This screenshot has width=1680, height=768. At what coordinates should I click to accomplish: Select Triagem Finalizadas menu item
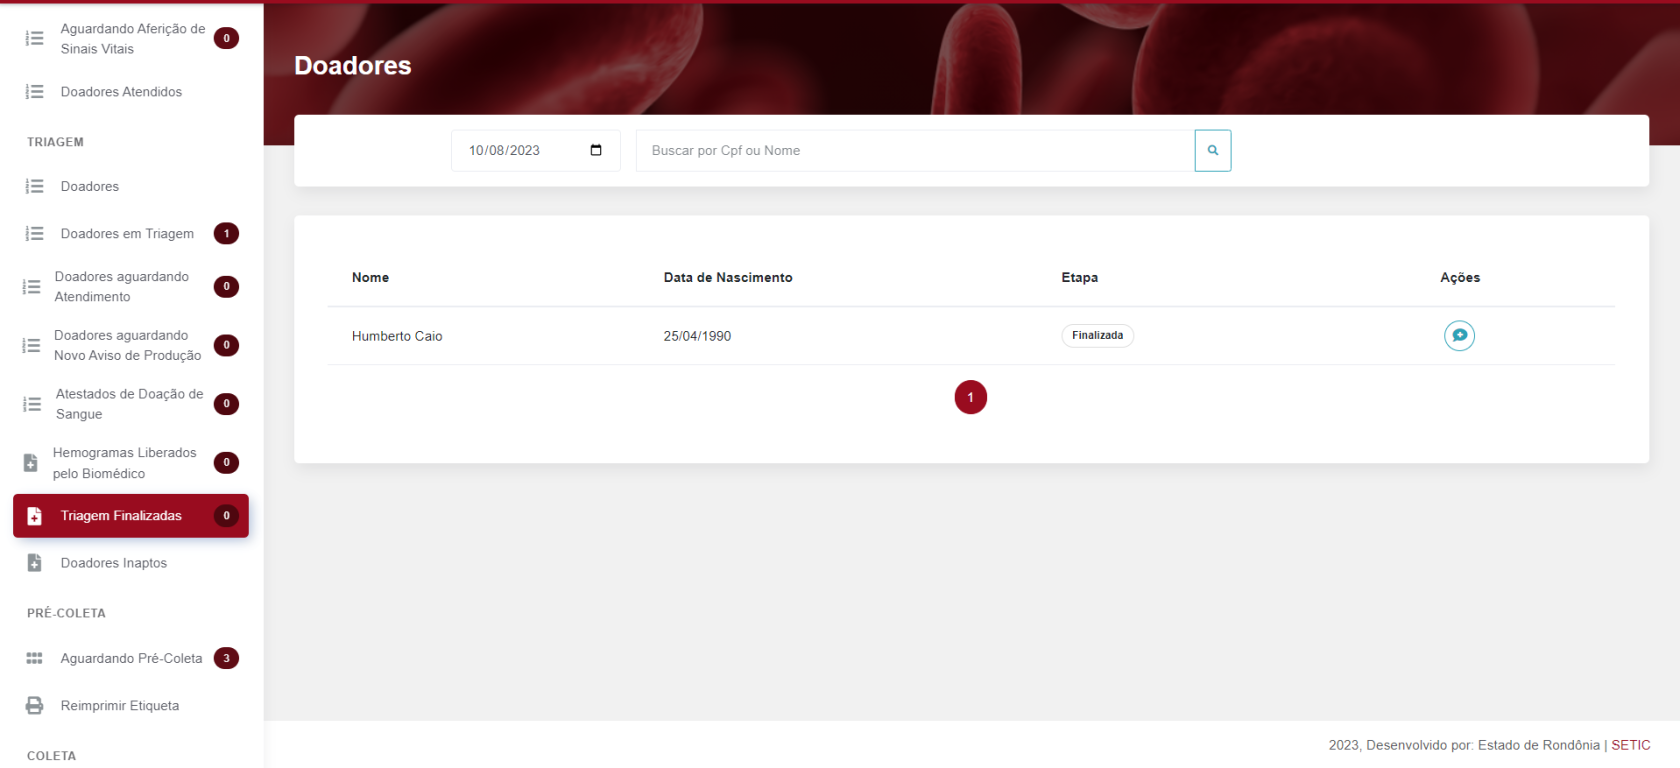point(131,516)
